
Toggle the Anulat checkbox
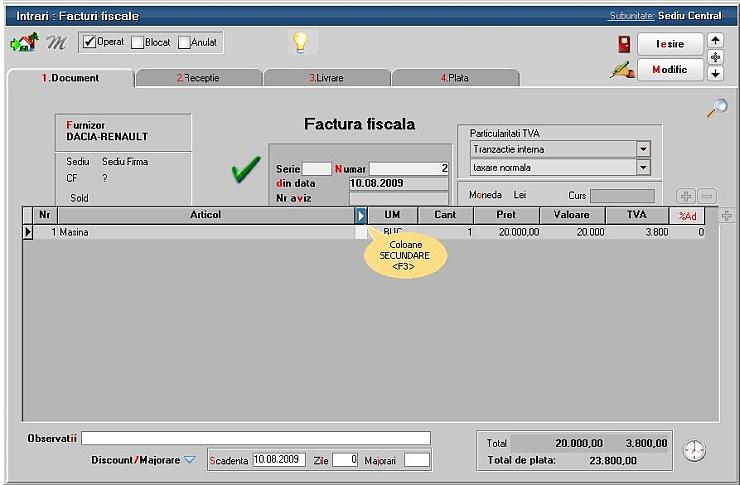(184, 42)
